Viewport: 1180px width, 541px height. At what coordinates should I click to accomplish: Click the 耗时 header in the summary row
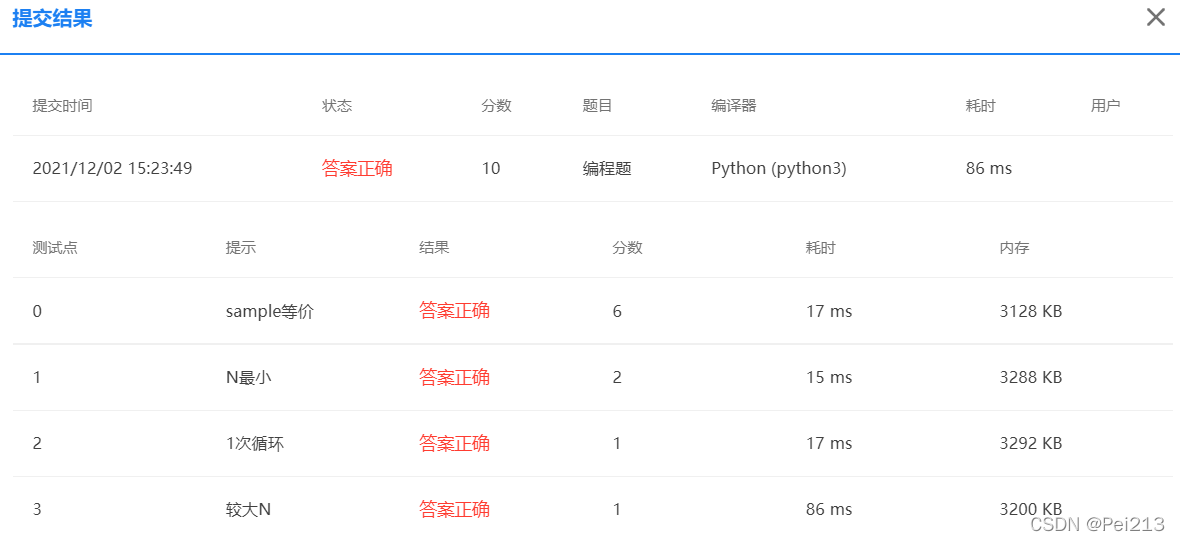pyautogui.click(x=981, y=106)
